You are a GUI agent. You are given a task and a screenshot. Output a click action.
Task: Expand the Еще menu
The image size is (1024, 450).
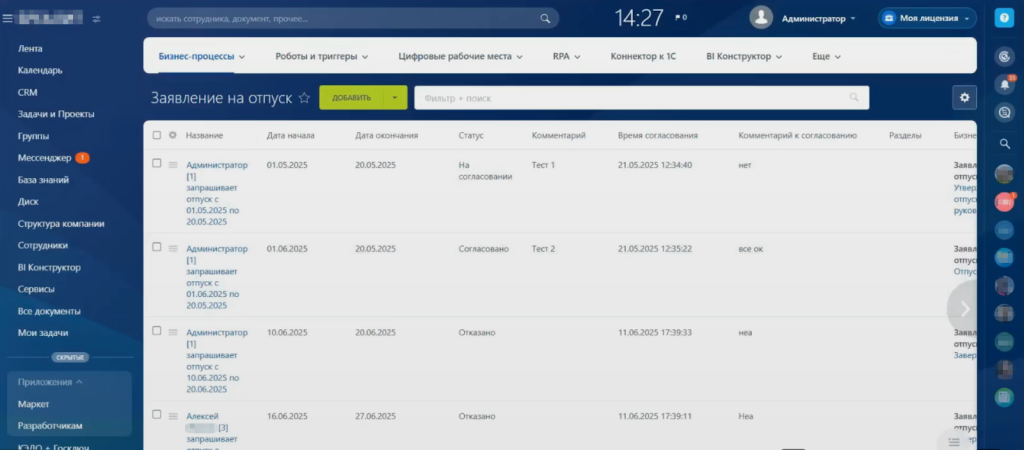point(825,57)
